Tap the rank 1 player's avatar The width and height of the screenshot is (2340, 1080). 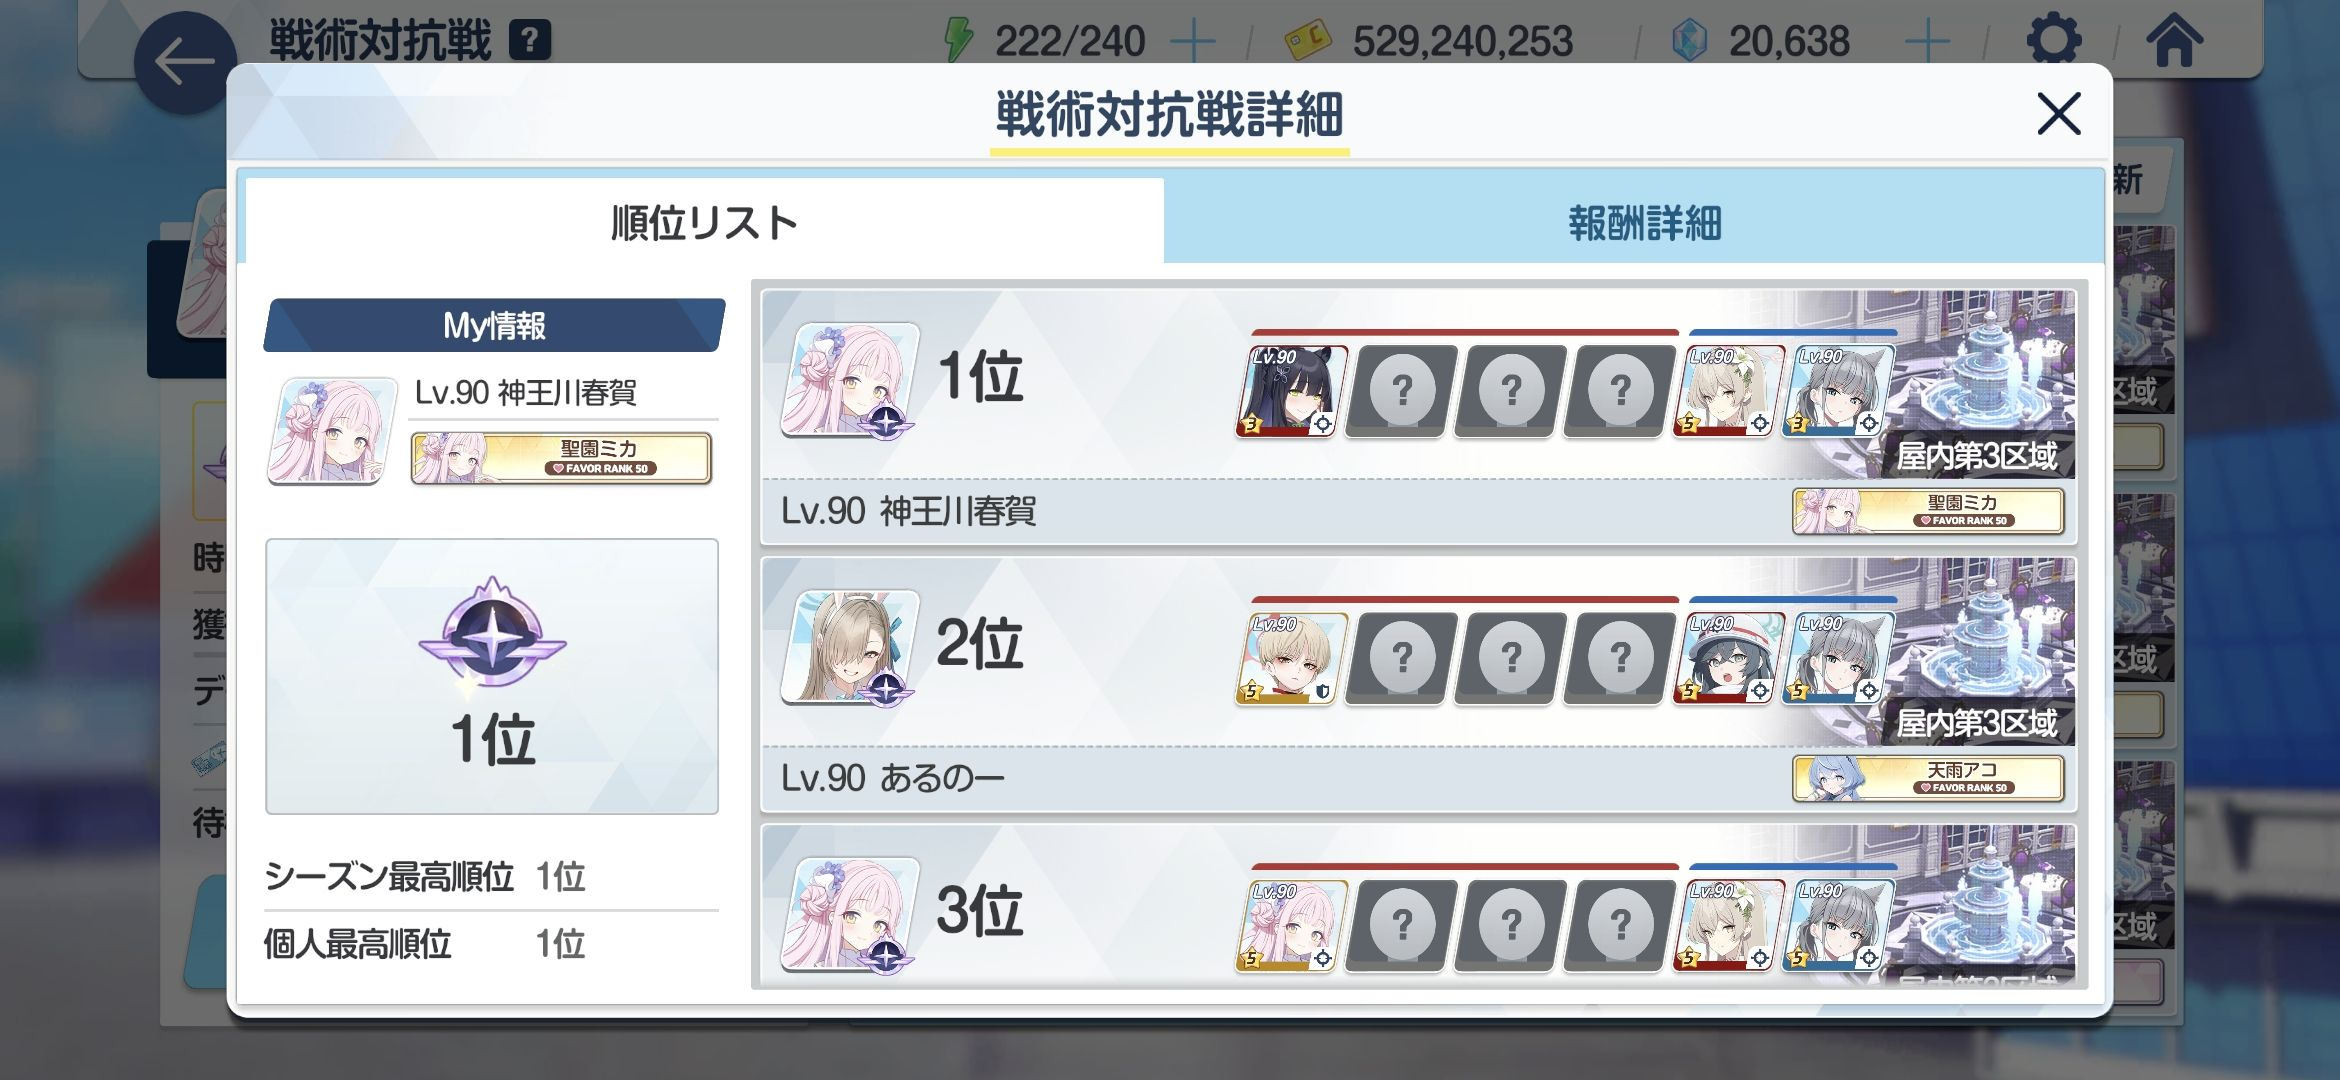pyautogui.click(x=850, y=380)
